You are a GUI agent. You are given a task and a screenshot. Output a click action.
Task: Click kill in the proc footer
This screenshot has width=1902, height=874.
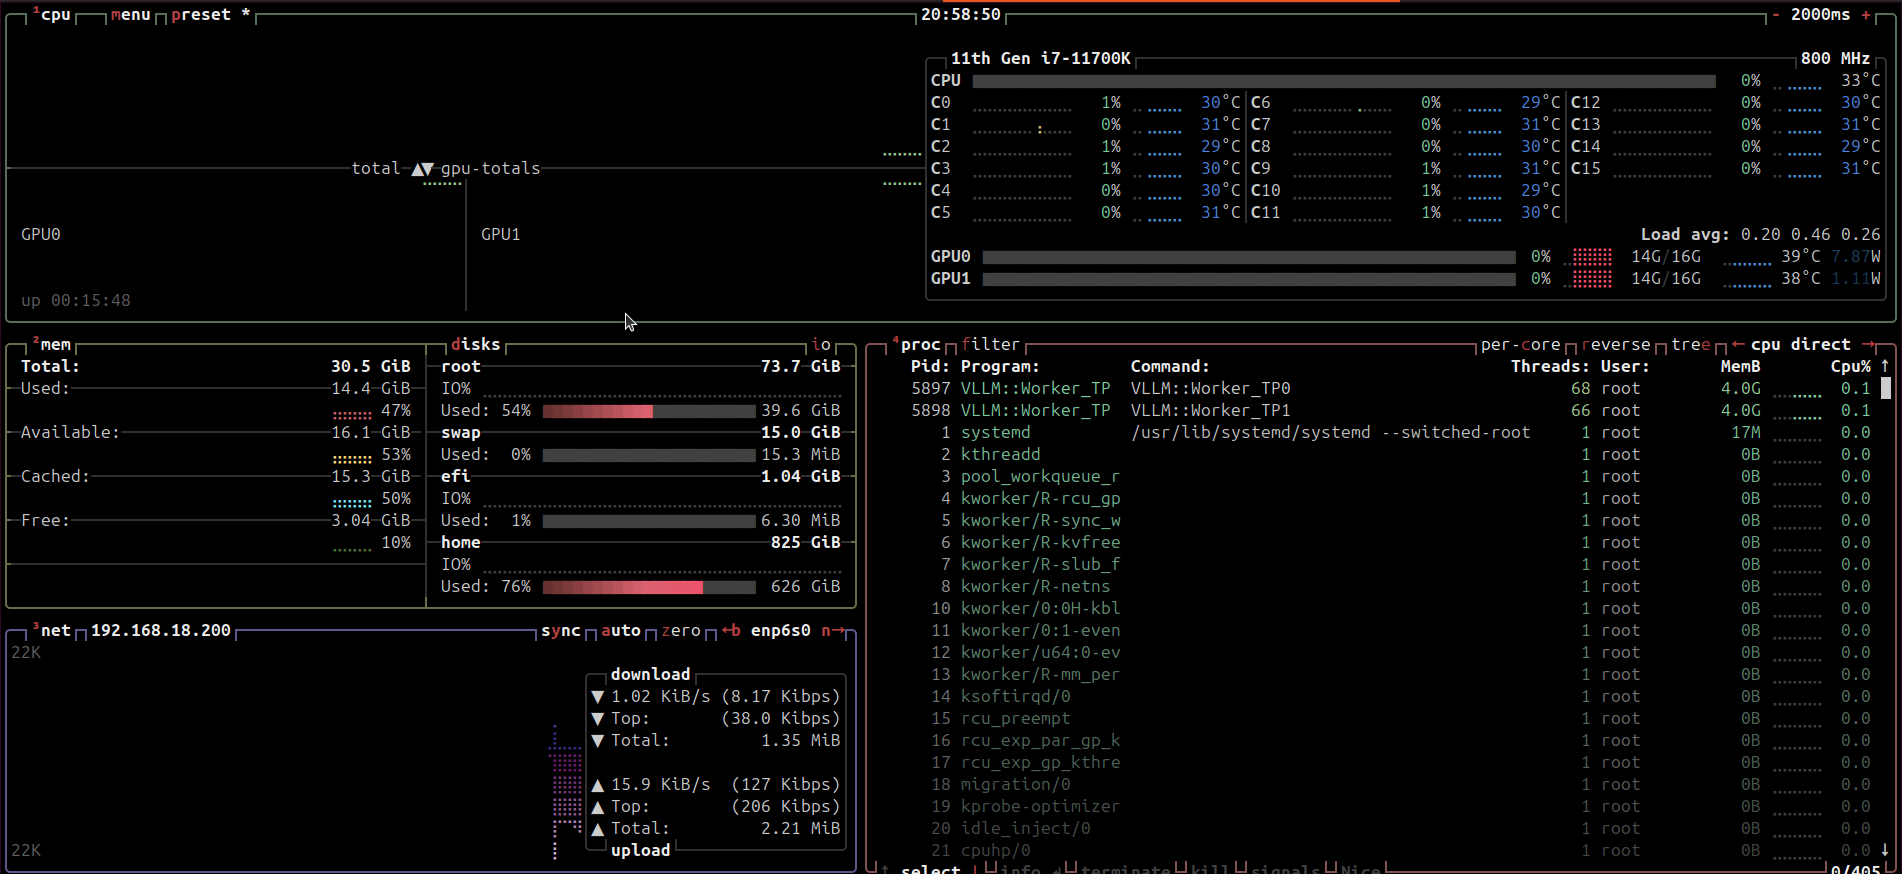point(1211,868)
